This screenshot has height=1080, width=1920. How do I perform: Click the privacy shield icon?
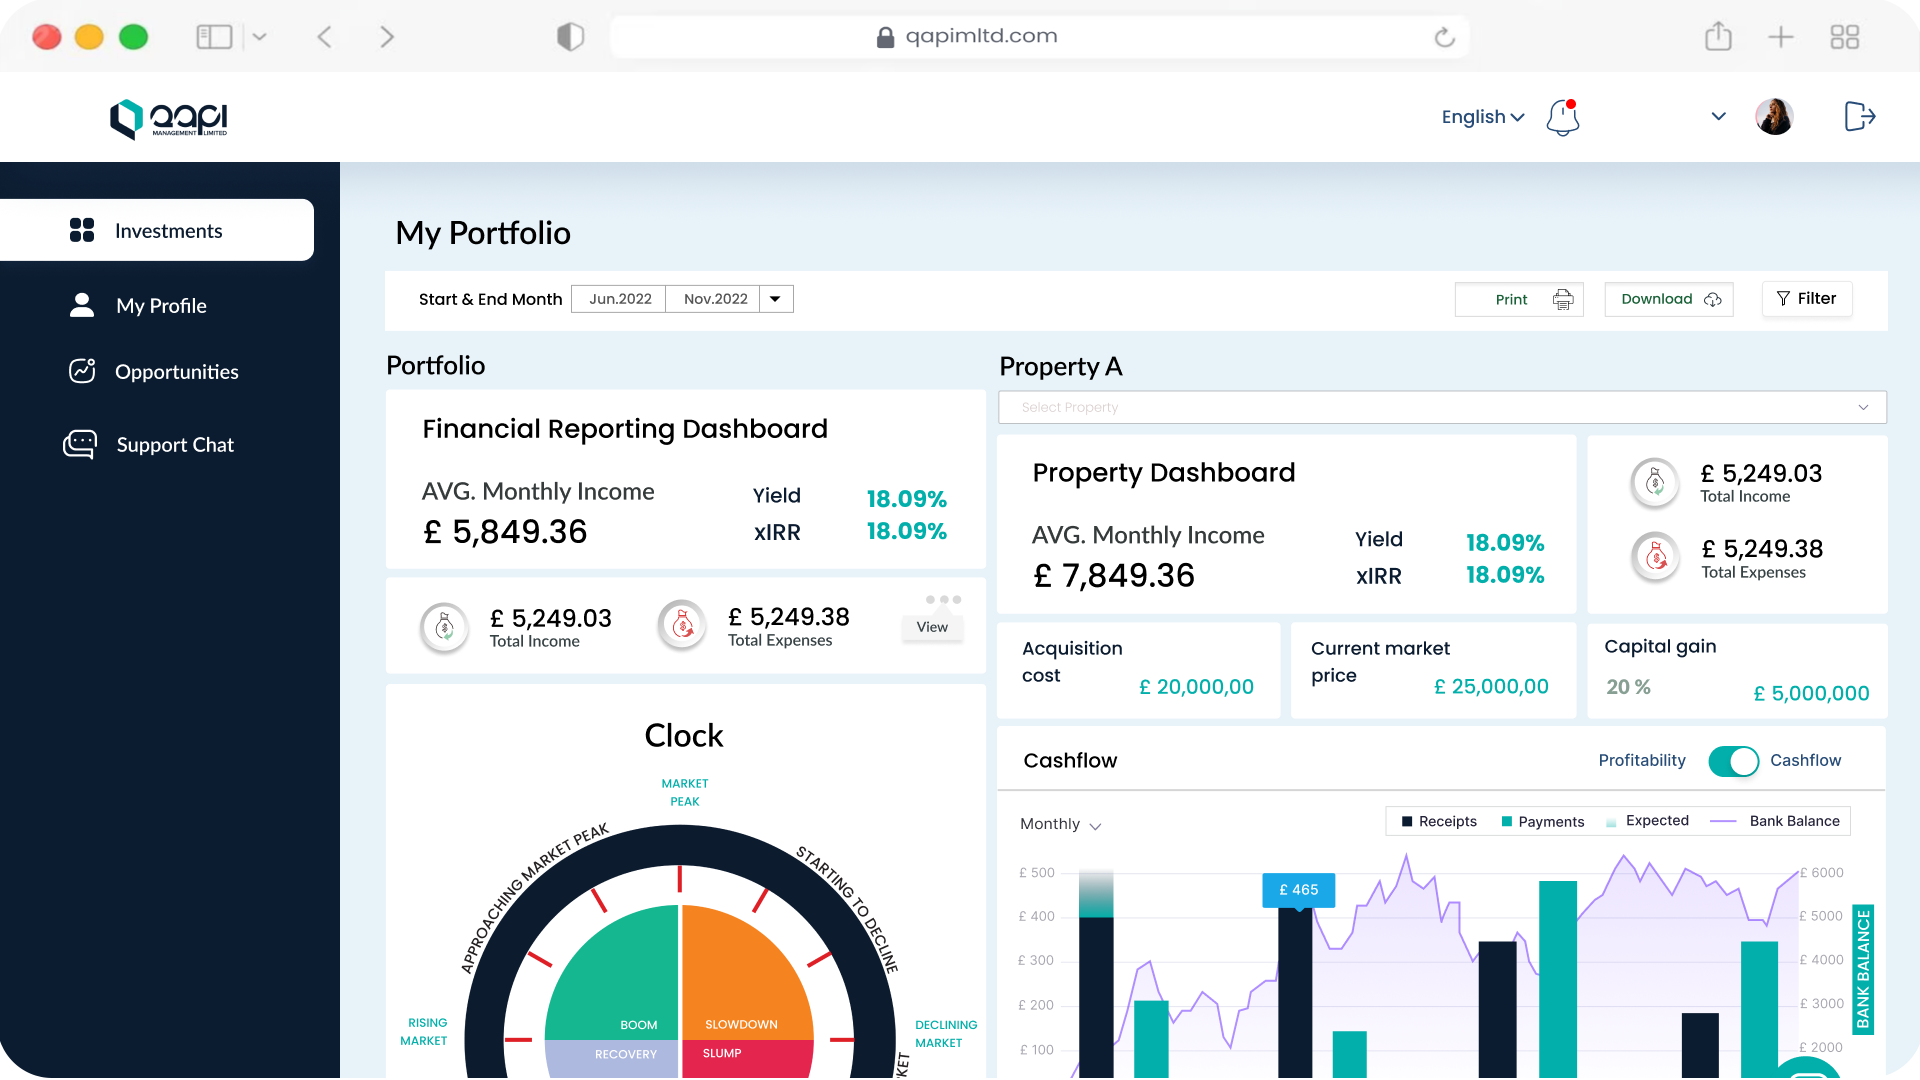tap(570, 37)
